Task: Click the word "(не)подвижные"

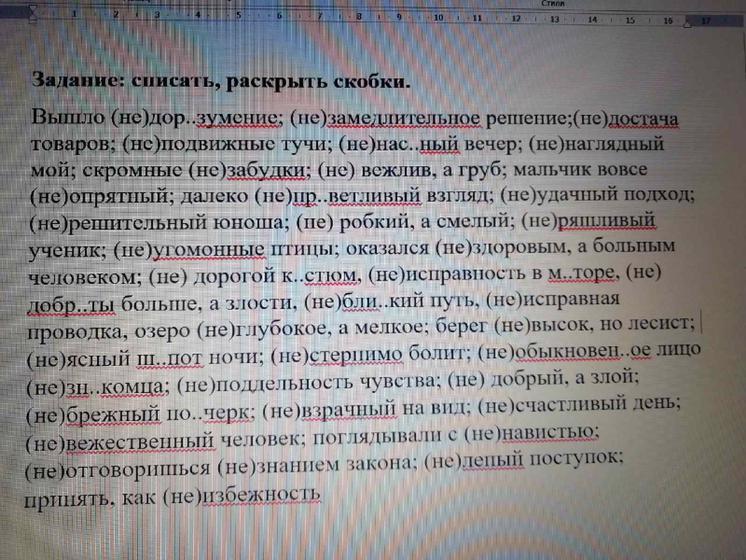Action: click(198, 144)
